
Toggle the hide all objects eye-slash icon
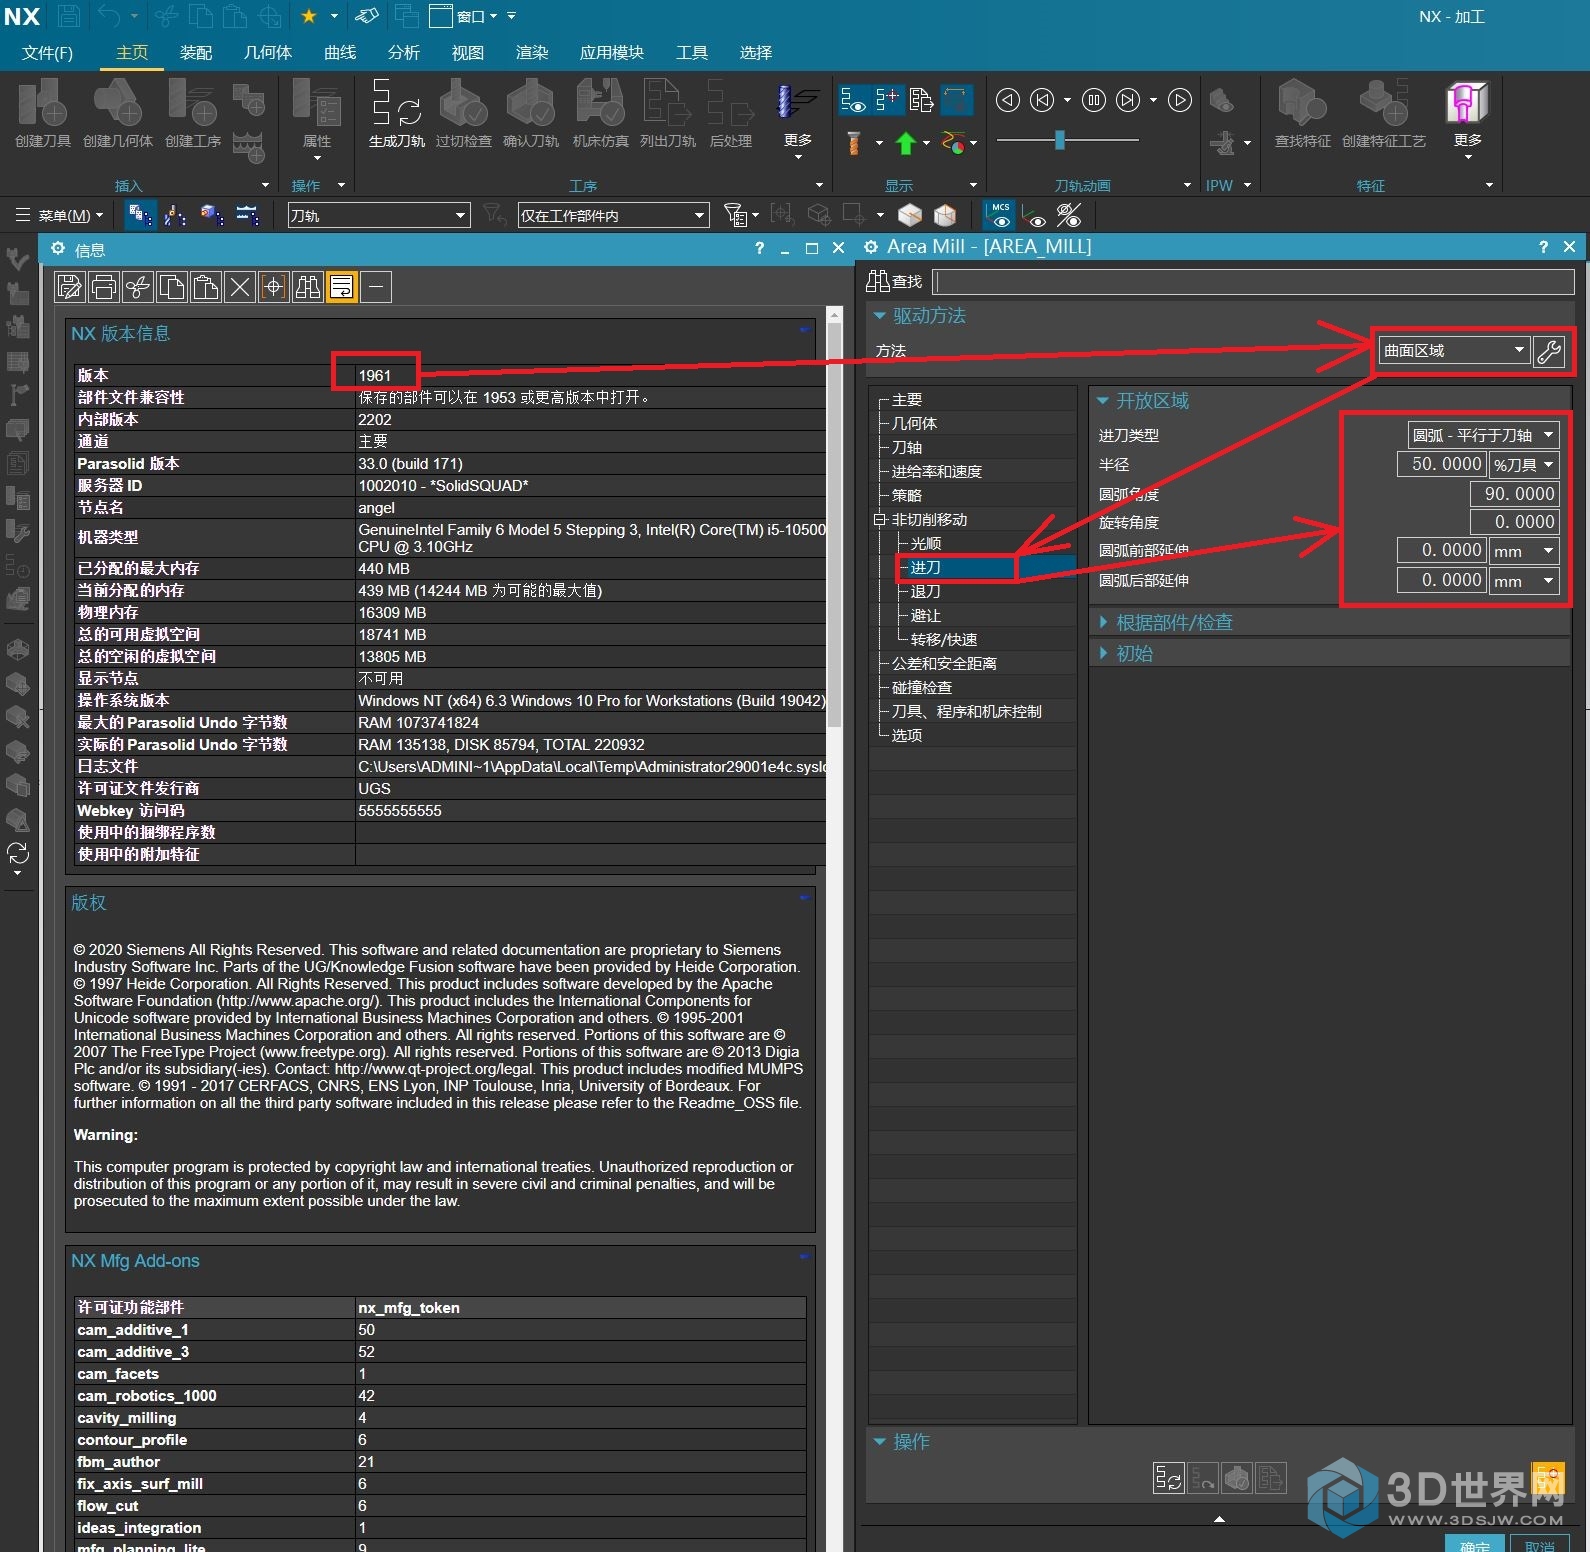tap(1069, 215)
